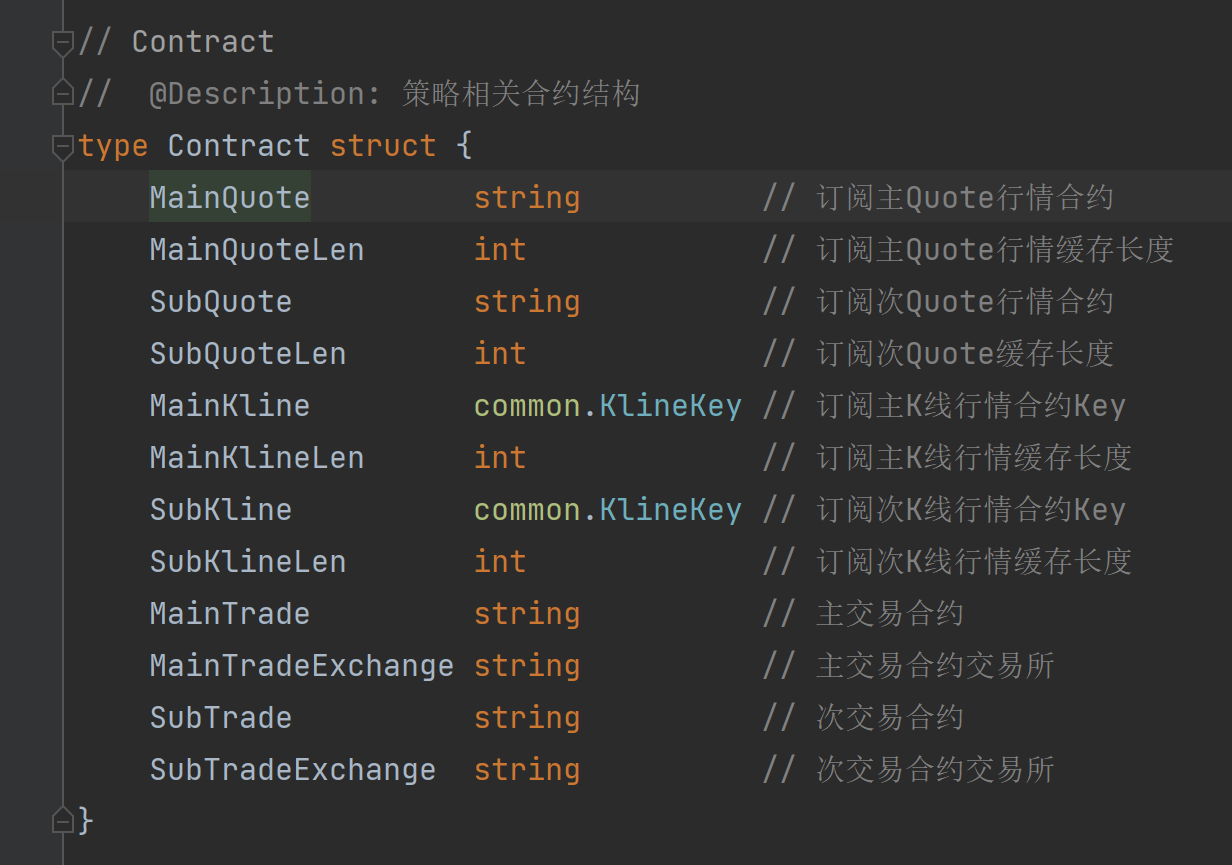Click the MainKlineLen int type
The height and width of the screenshot is (865, 1232).
point(500,457)
